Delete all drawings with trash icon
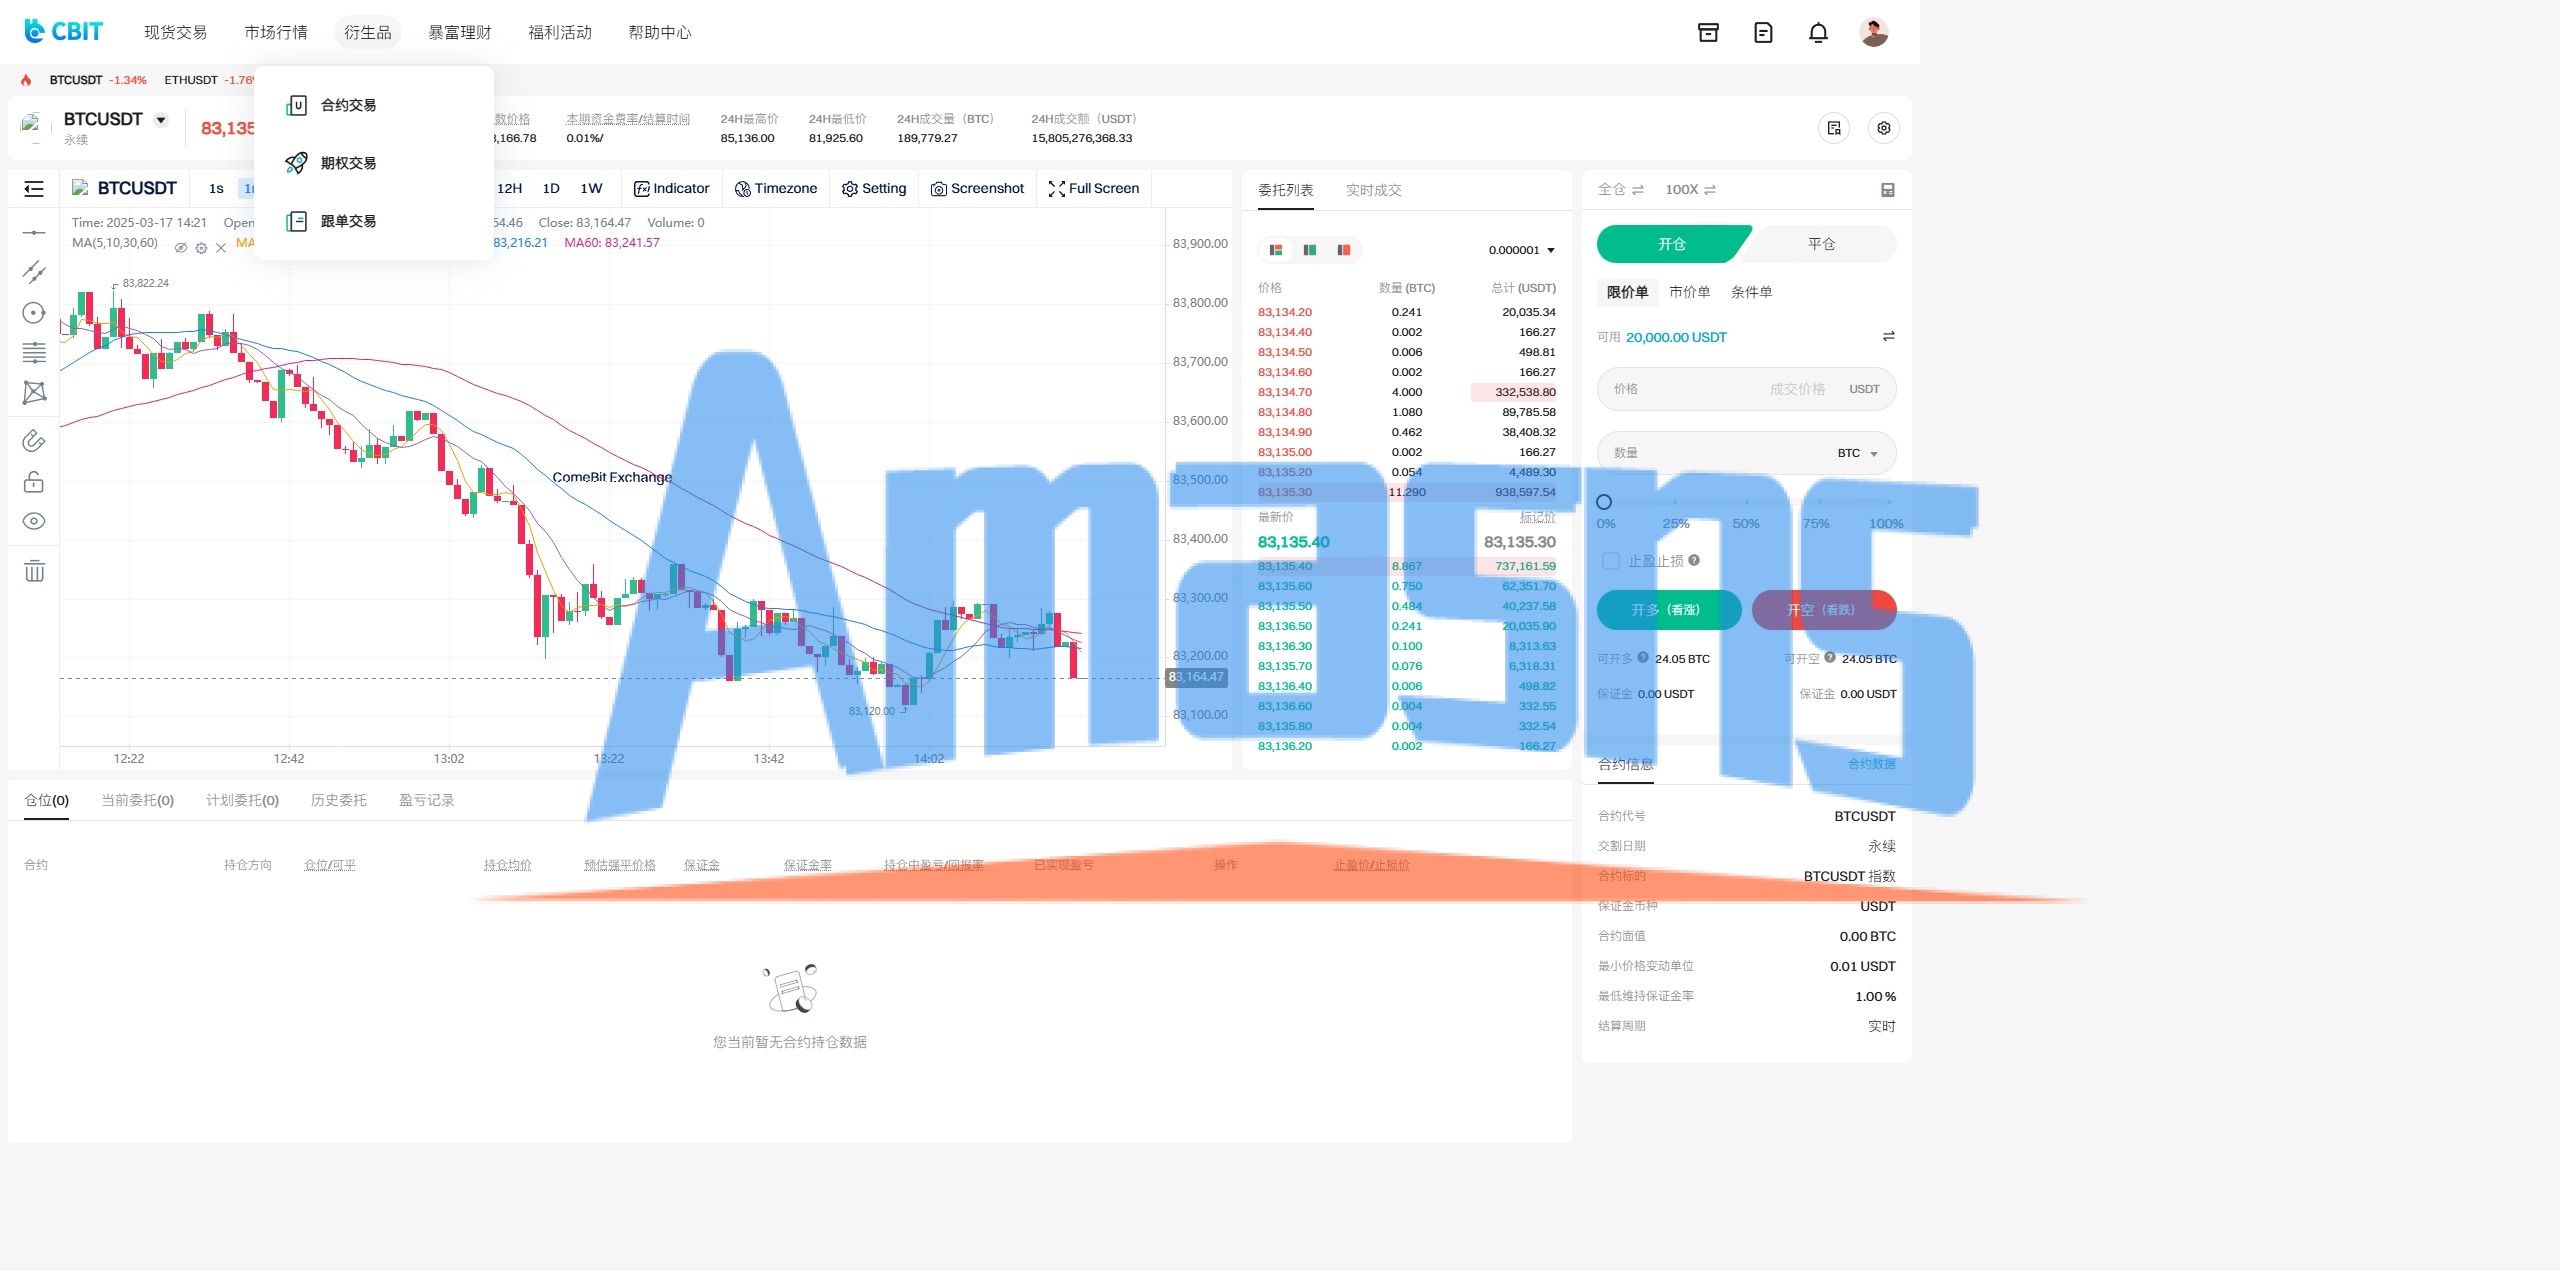The image size is (2560, 1271). tap(34, 571)
